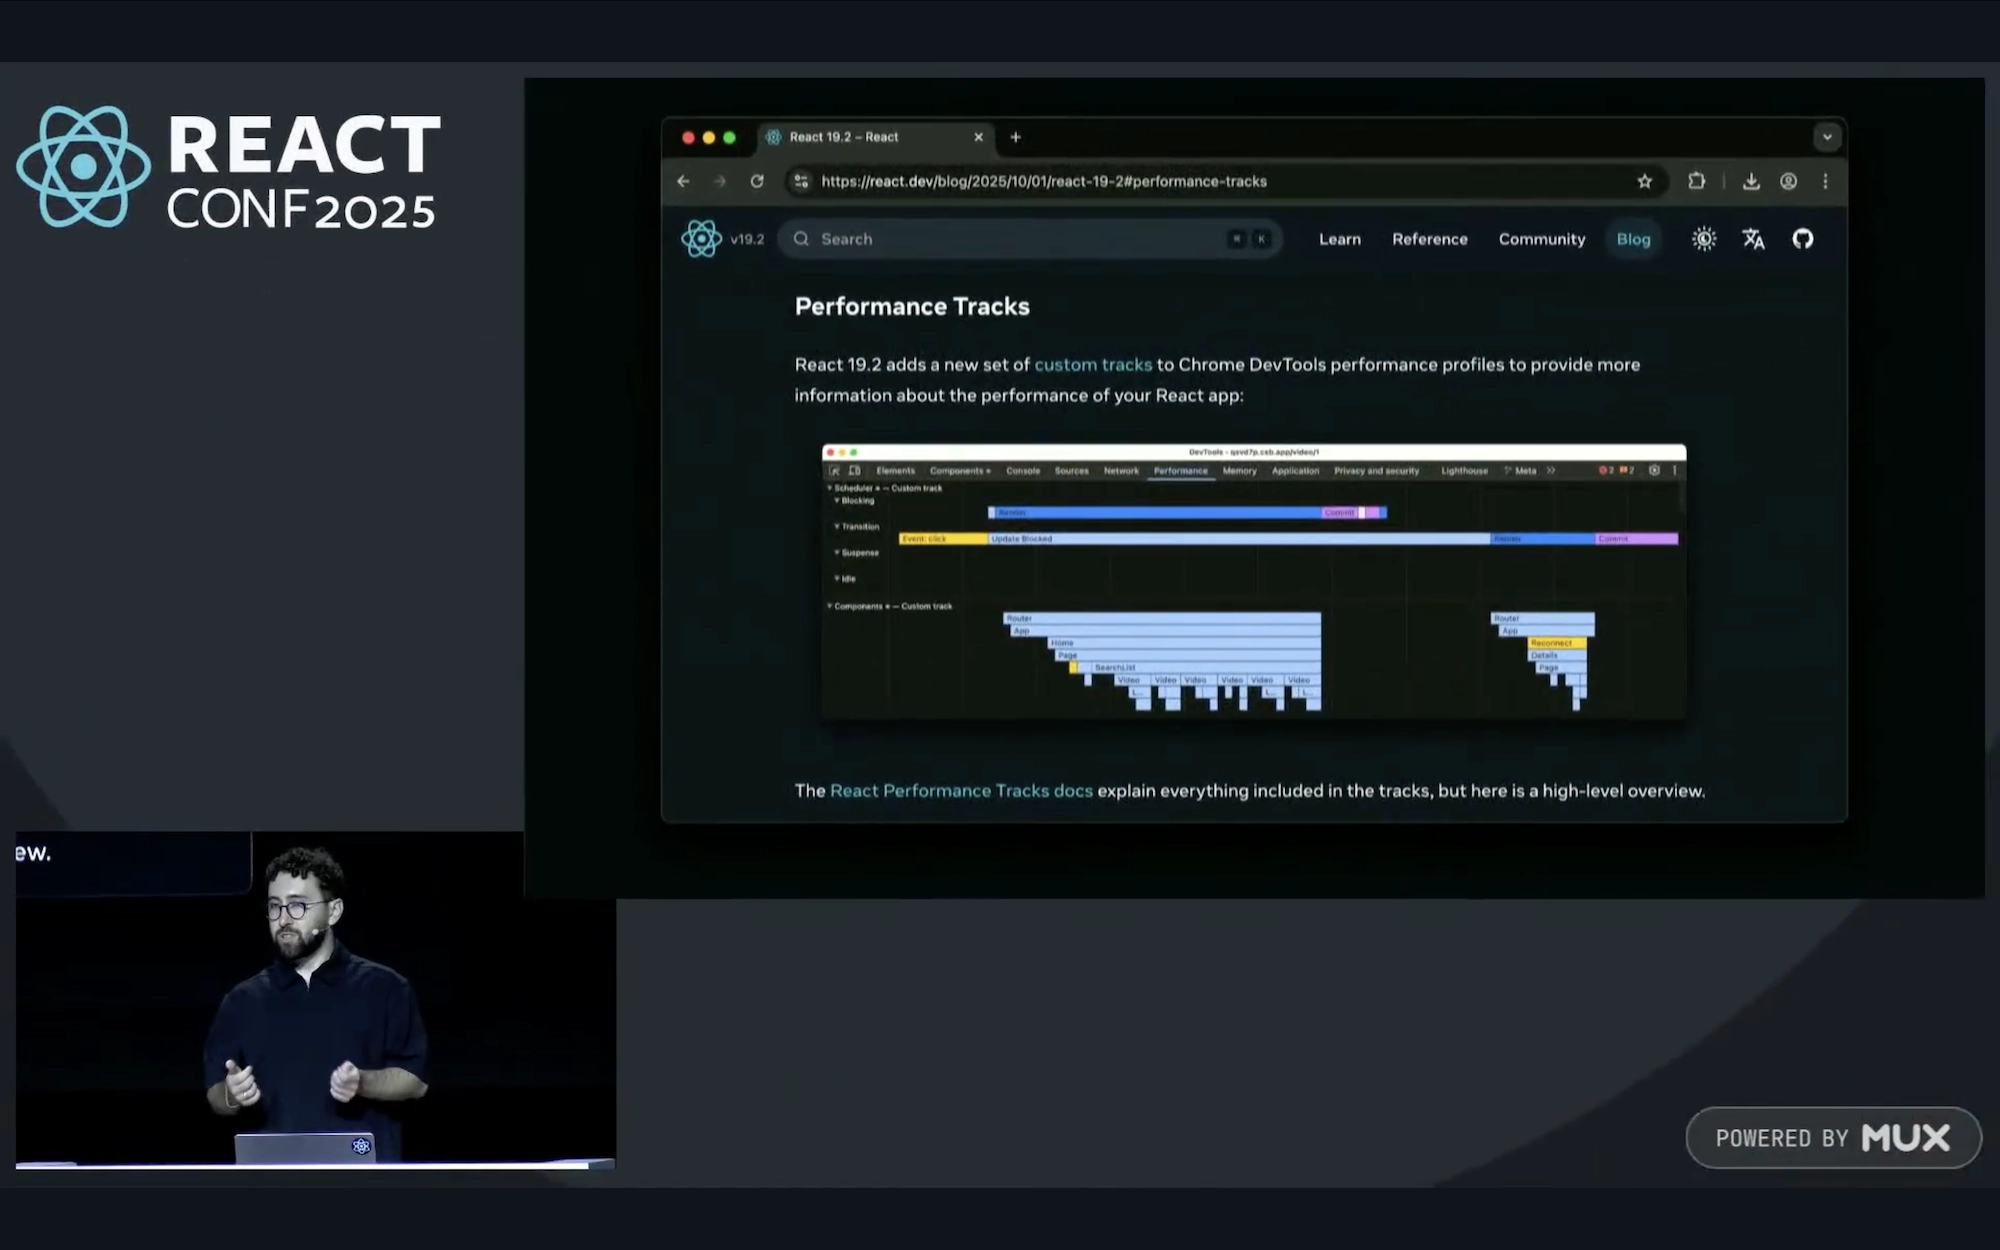Click the React logo home icon
Image resolution: width=2000 pixels, height=1250 pixels.
pos(701,239)
